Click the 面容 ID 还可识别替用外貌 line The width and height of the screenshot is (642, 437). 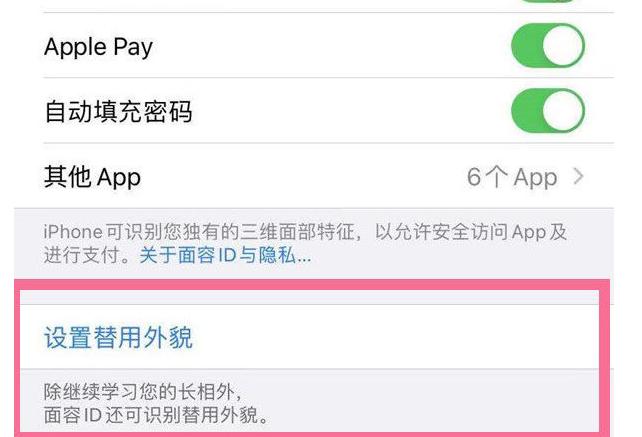pos(156,415)
